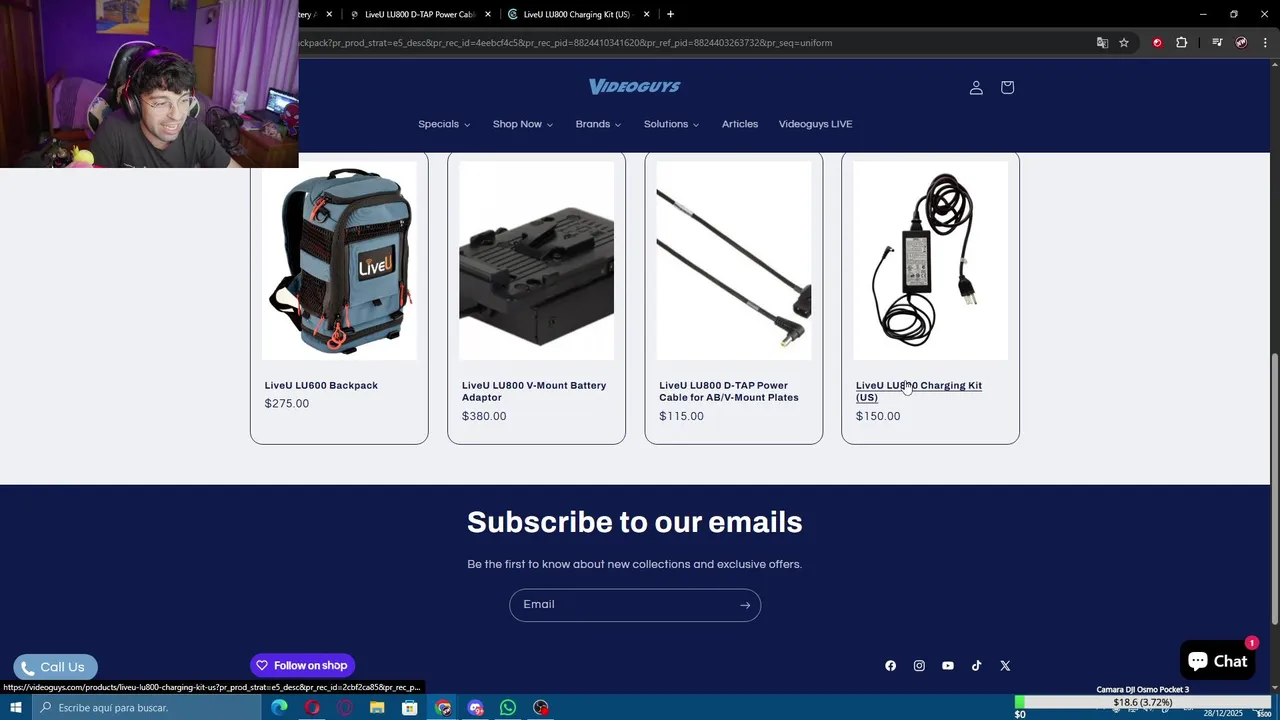The width and height of the screenshot is (1280, 720).
Task: Expand the Brands menu
Action: click(598, 124)
